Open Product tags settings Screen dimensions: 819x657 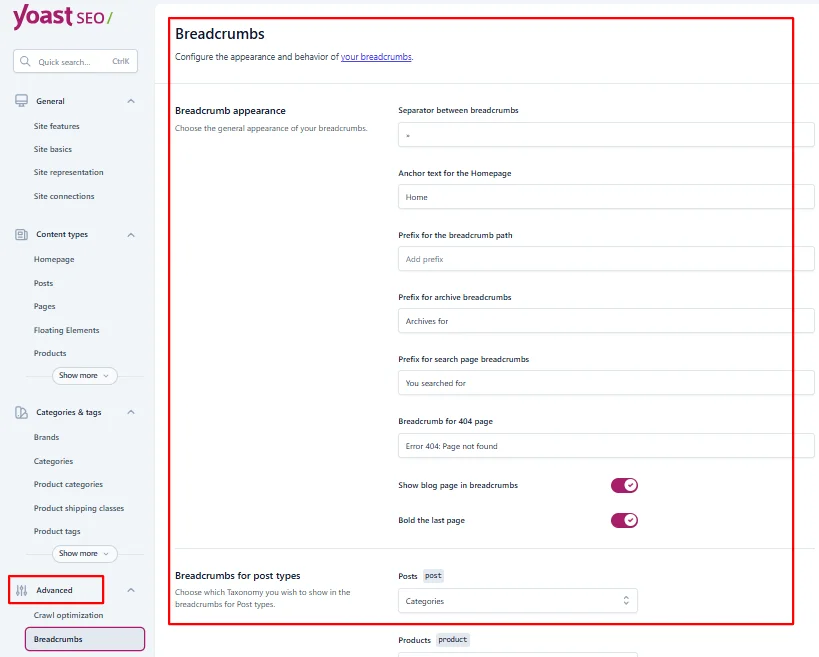point(57,531)
